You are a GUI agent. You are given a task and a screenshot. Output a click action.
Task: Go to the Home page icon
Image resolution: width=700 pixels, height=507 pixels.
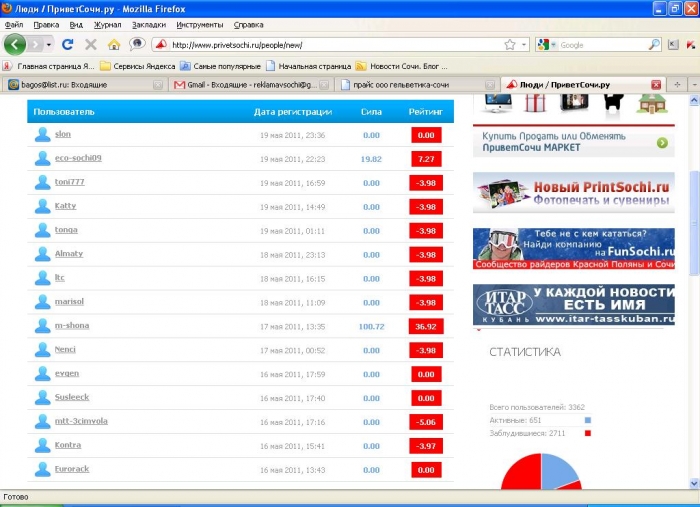click(x=114, y=45)
